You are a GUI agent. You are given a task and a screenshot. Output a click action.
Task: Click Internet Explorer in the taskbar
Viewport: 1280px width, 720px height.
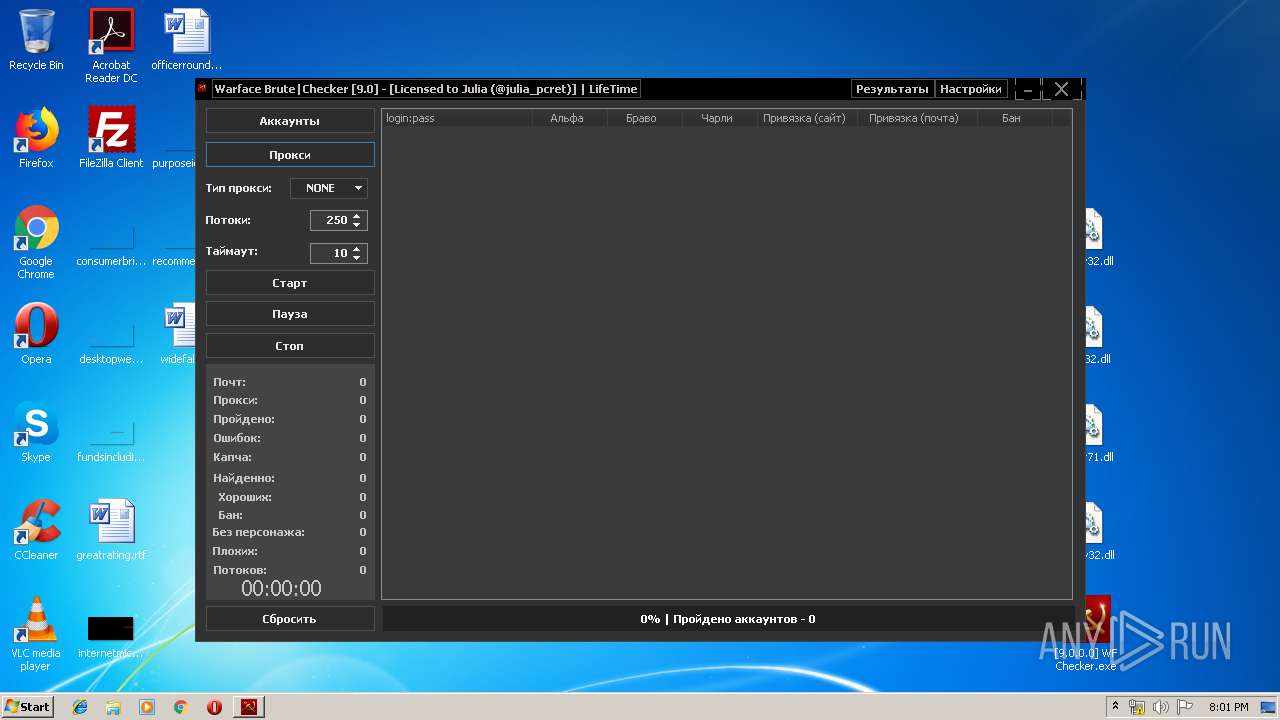coord(80,707)
